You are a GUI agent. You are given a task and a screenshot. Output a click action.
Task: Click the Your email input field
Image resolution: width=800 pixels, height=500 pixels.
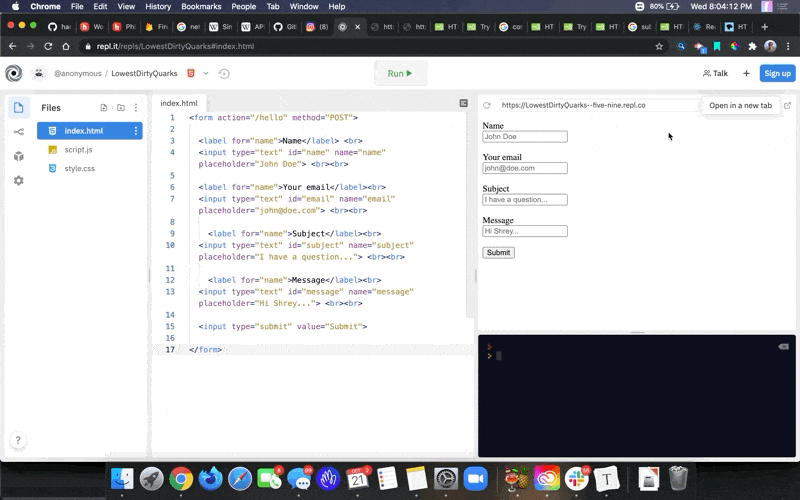(x=525, y=168)
